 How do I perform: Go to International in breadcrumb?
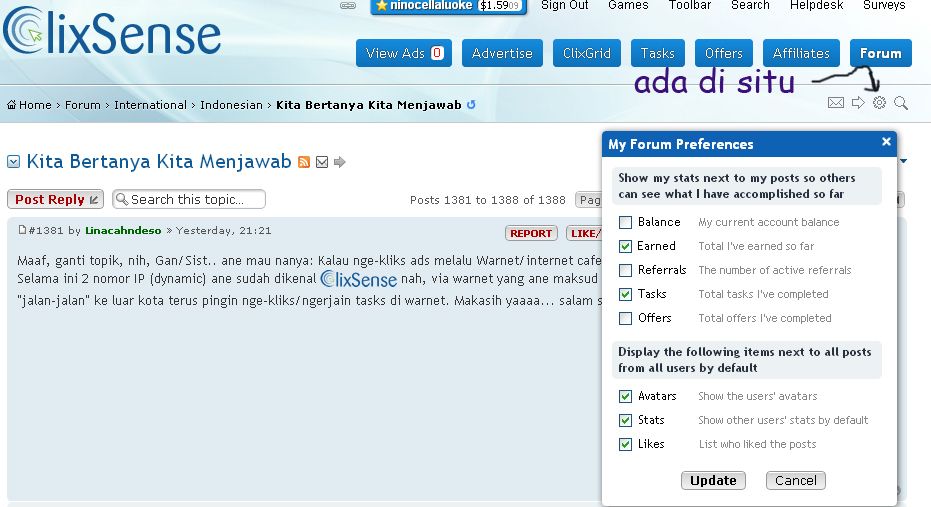[150, 105]
